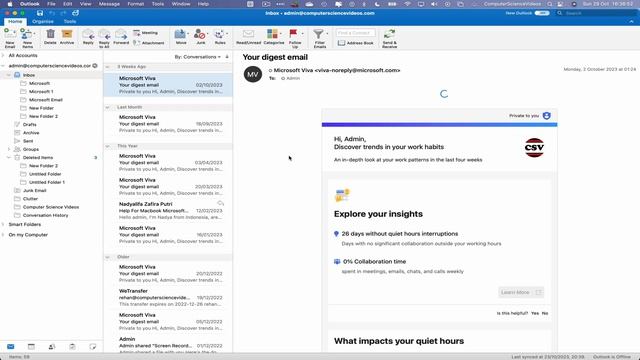
Task: Click Yes for Is this helpful
Action: pos(535,313)
